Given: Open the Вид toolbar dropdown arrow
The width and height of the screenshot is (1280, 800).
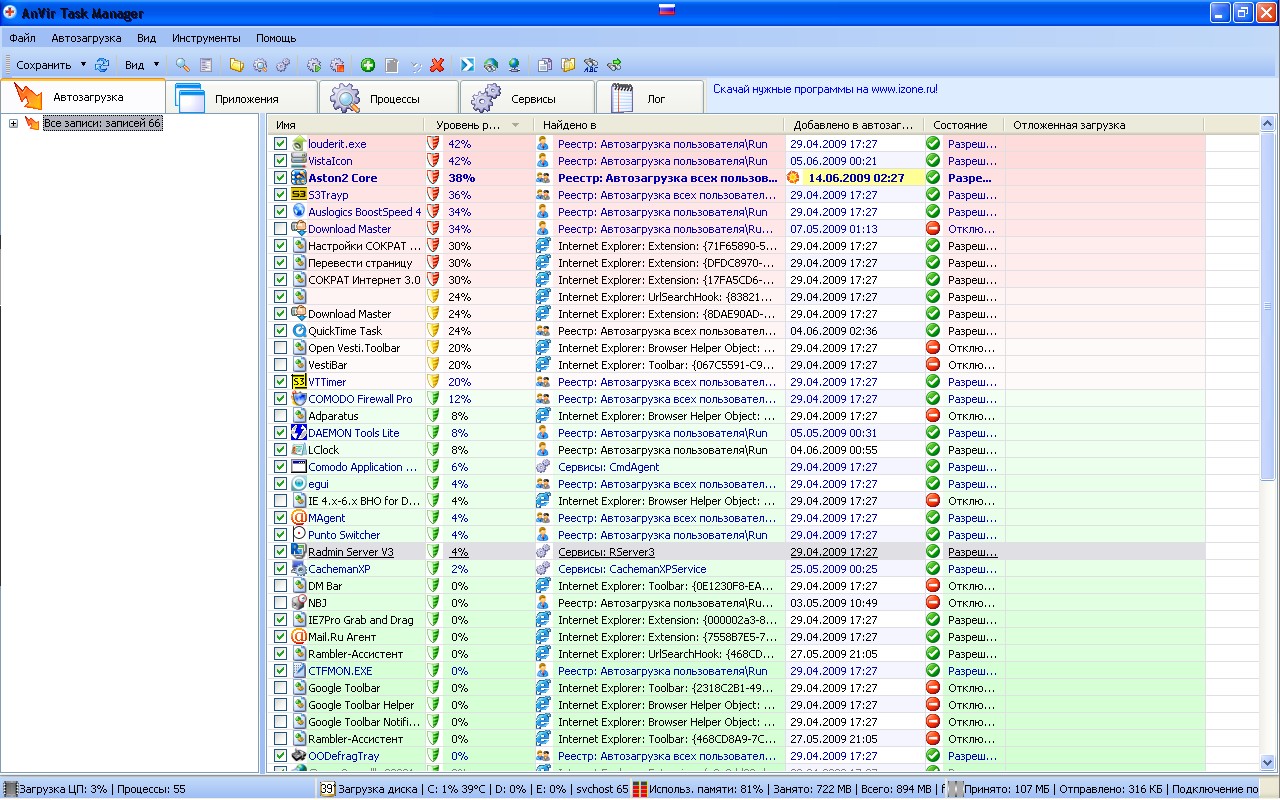Looking at the screenshot, I should (x=156, y=65).
